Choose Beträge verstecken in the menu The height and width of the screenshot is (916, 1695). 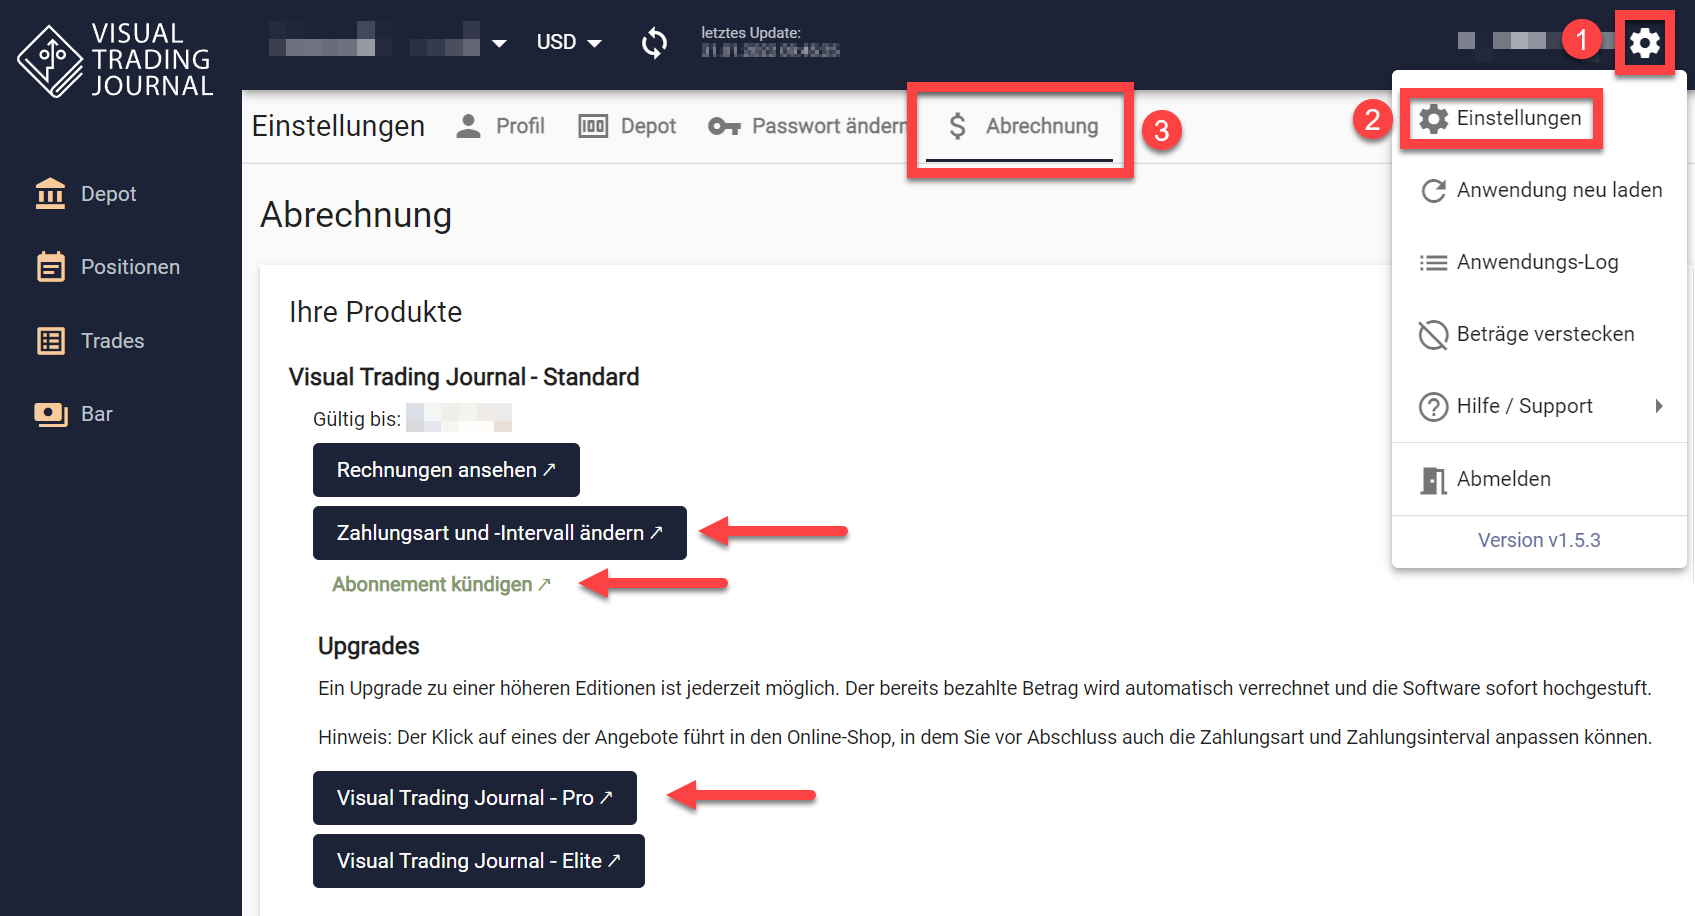pos(1539,334)
